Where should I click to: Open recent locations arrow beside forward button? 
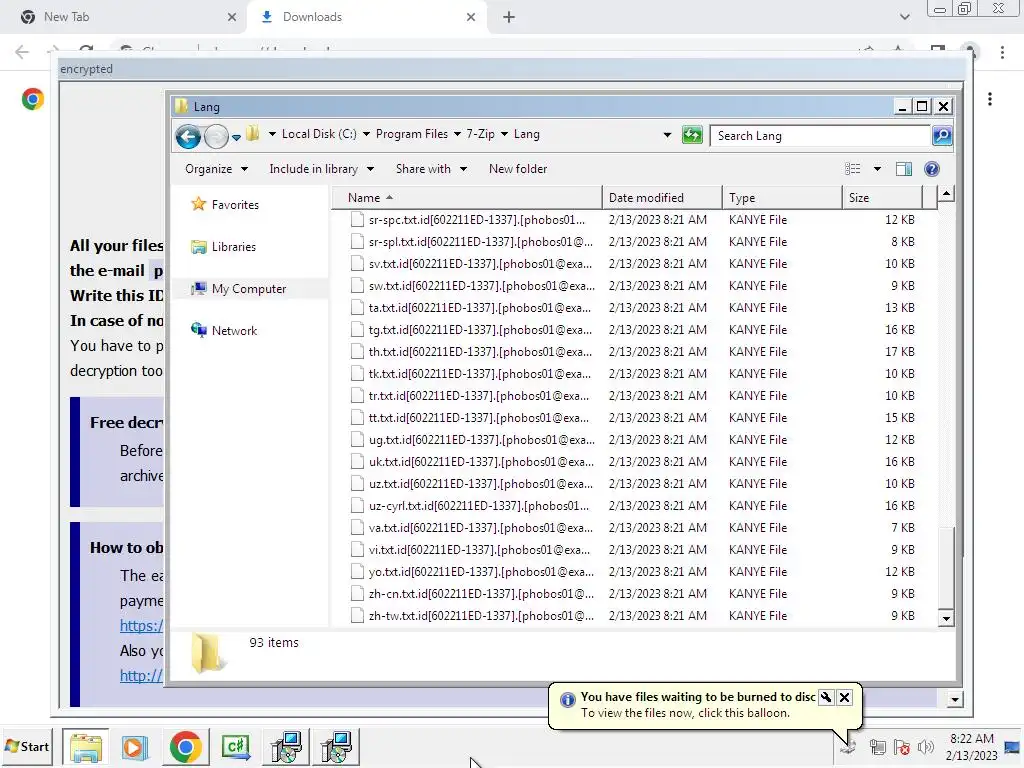click(236, 137)
